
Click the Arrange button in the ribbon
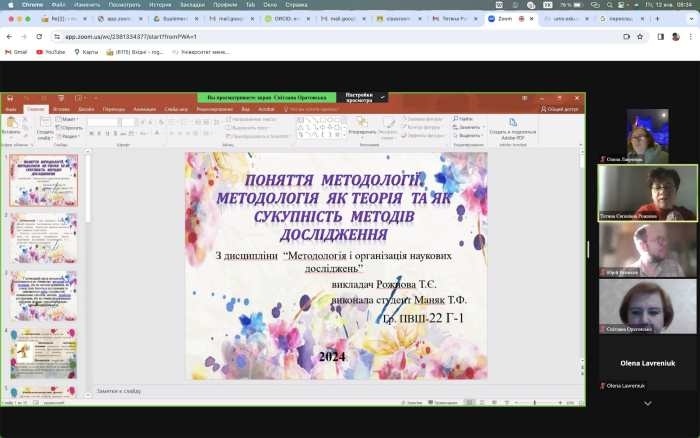click(362, 130)
